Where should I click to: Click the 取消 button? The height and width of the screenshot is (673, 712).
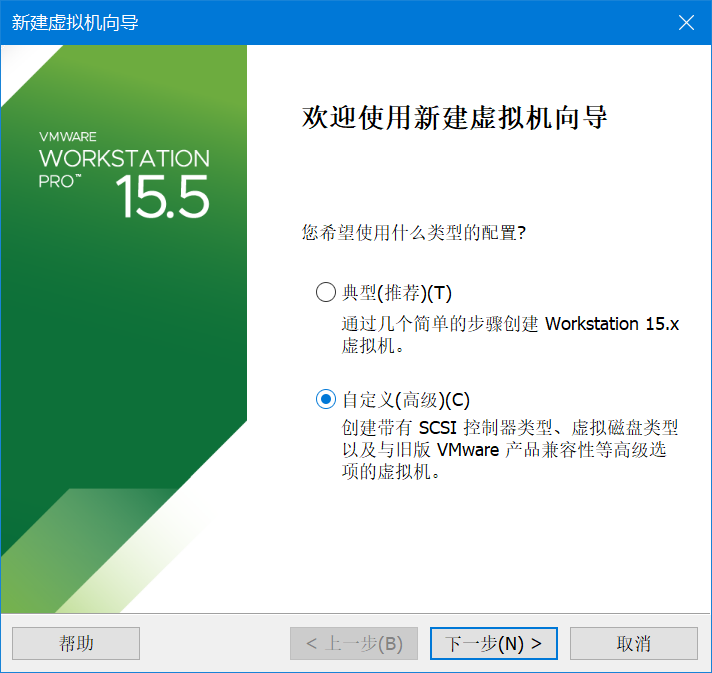click(633, 643)
